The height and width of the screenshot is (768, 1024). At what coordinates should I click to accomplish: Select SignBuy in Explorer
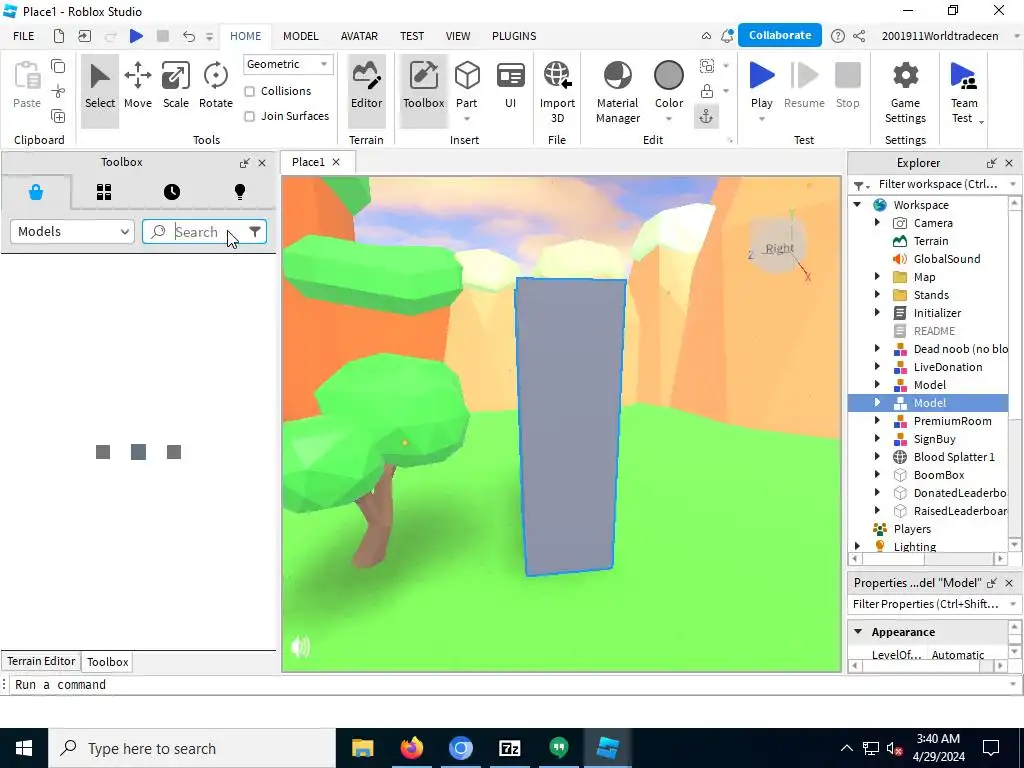[x=934, y=439]
